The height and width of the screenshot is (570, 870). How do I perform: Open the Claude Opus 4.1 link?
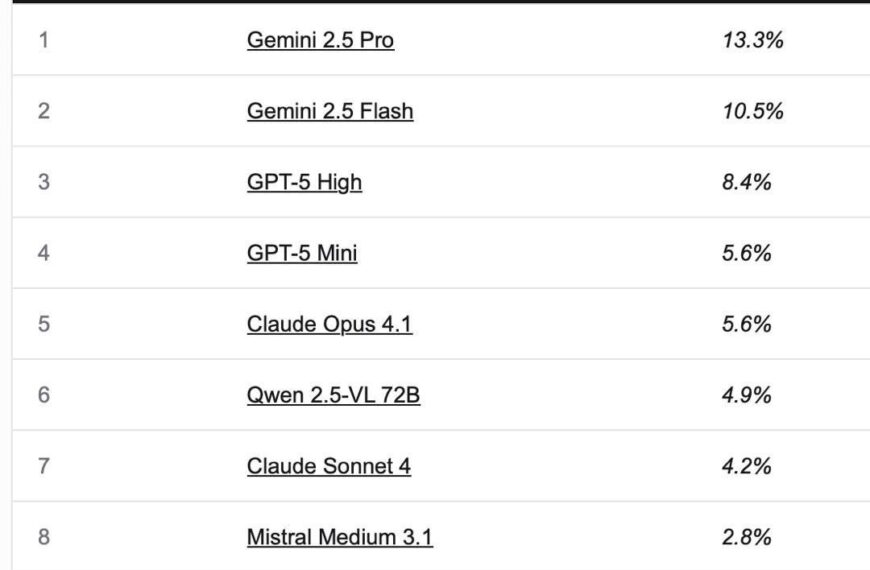tap(329, 325)
